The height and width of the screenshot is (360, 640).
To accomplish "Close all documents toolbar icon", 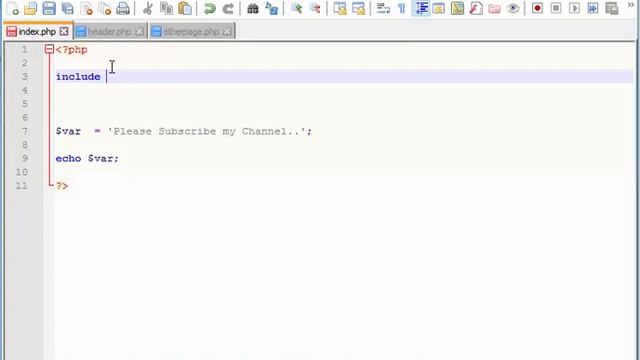I will (x=105, y=8).
